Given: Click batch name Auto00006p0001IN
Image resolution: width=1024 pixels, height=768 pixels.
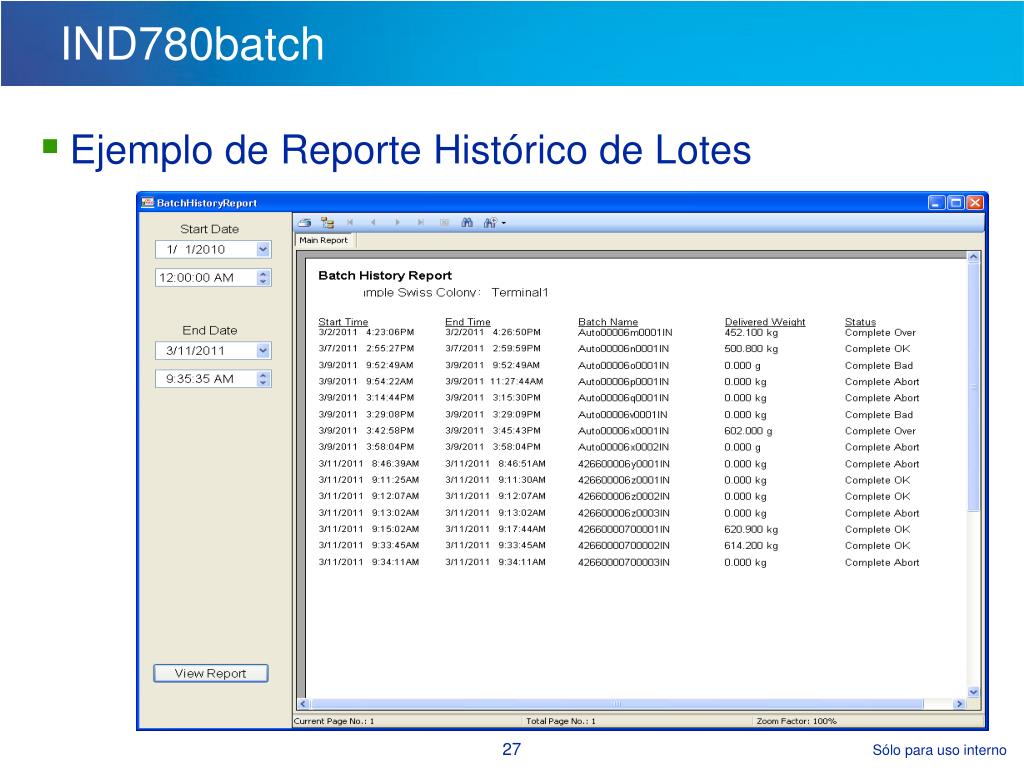Looking at the screenshot, I should (624, 381).
